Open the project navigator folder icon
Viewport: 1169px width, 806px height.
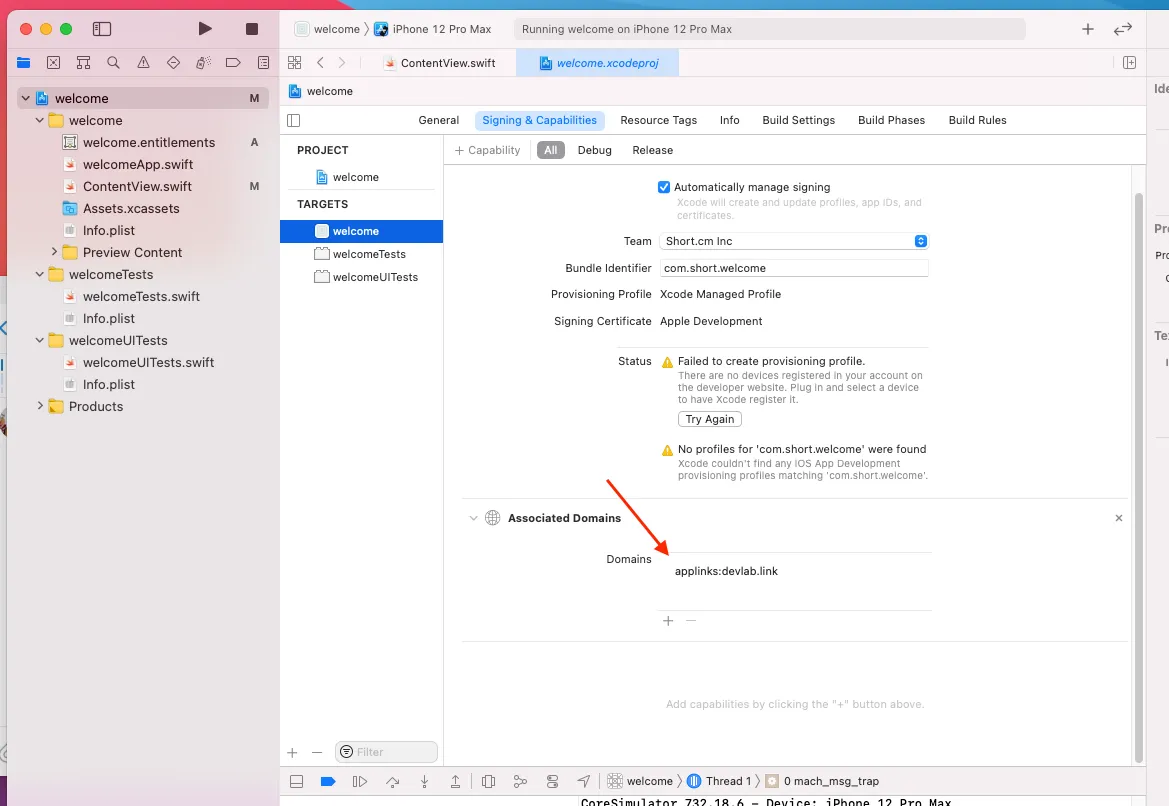(24, 63)
